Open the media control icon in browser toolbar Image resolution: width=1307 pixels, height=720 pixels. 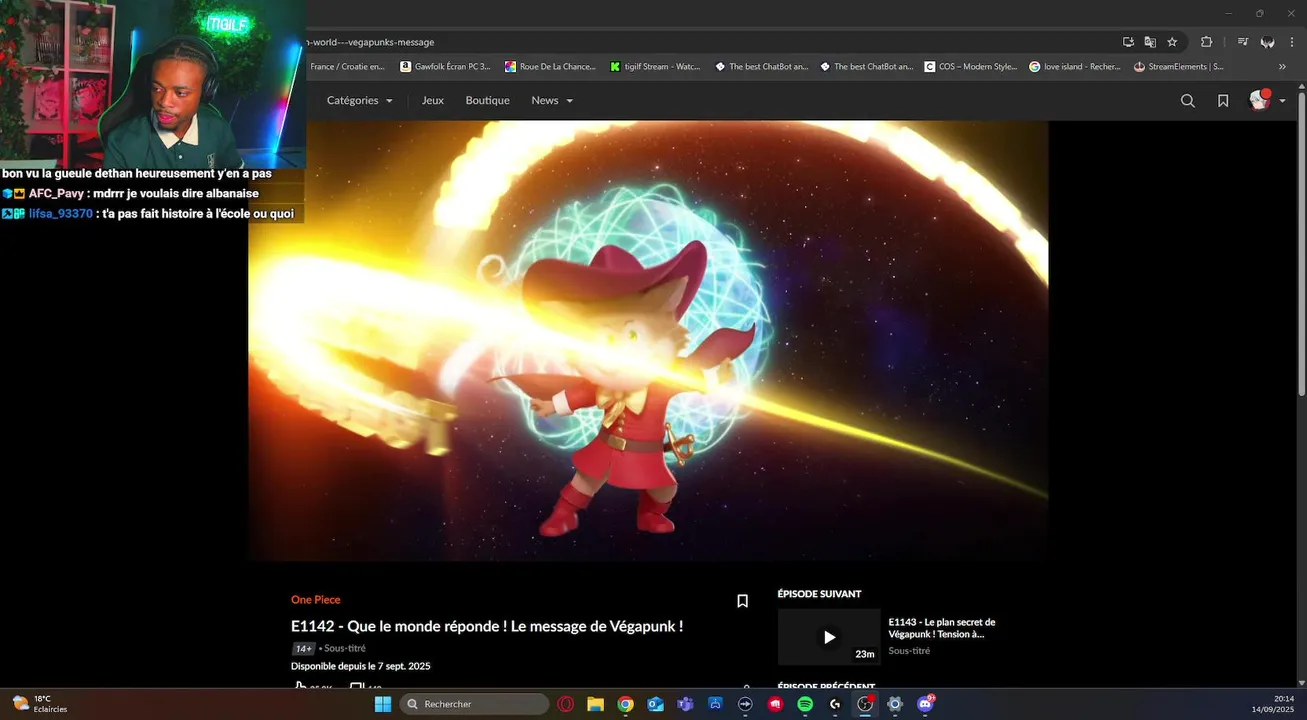tap(1242, 42)
